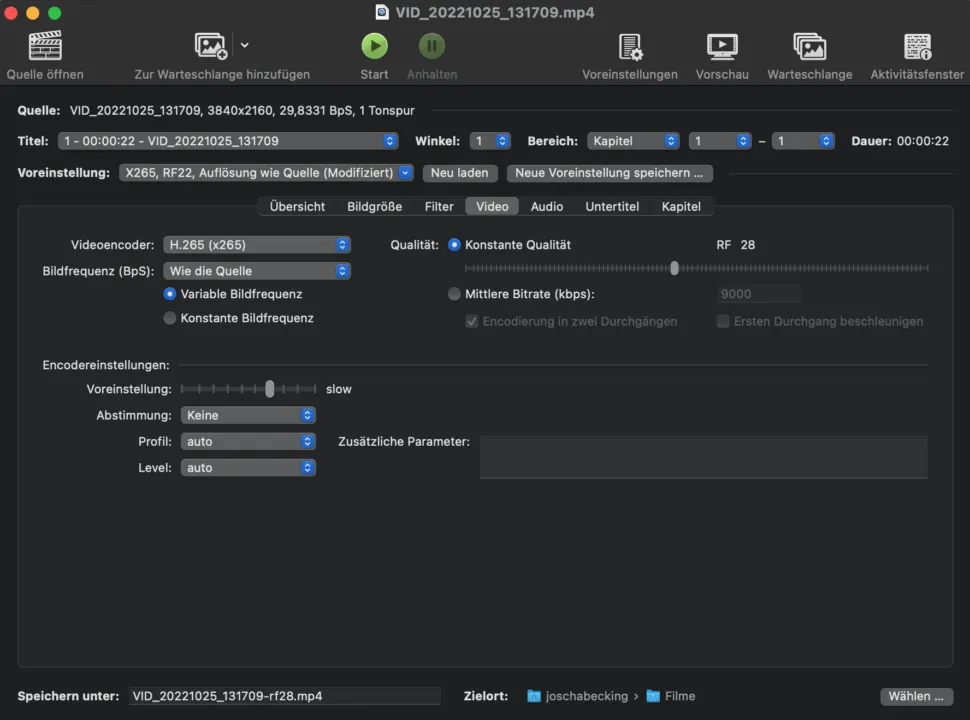Viewport: 970px width, 720px height.
Task: Click the Filme folder icon
Action: point(653,696)
